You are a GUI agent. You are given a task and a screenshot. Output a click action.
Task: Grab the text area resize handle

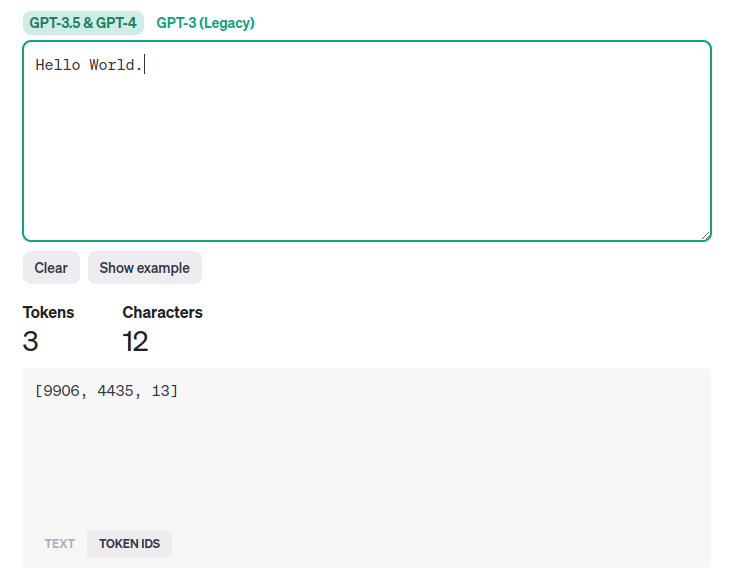click(x=705, y=235)
